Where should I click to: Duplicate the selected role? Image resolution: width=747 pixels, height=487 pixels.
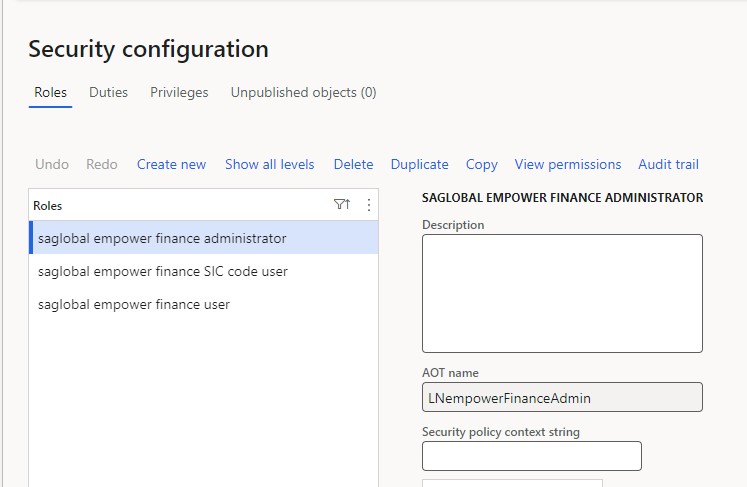tap(420, 164)
